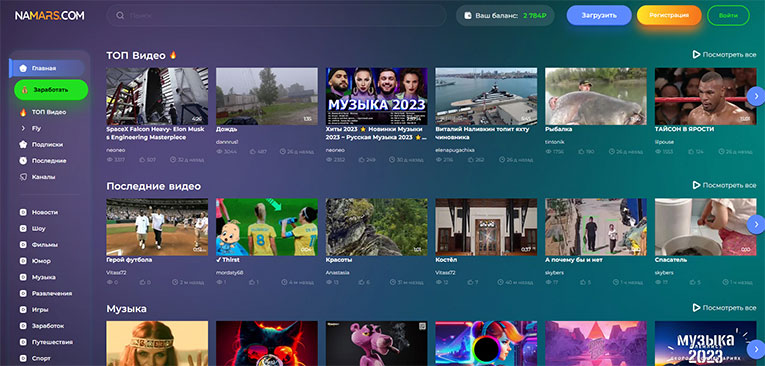The height and width of the screenshot is (366, 765).
Task: Click the views eye icon under Рыбалка video
Action: (548, 152)
